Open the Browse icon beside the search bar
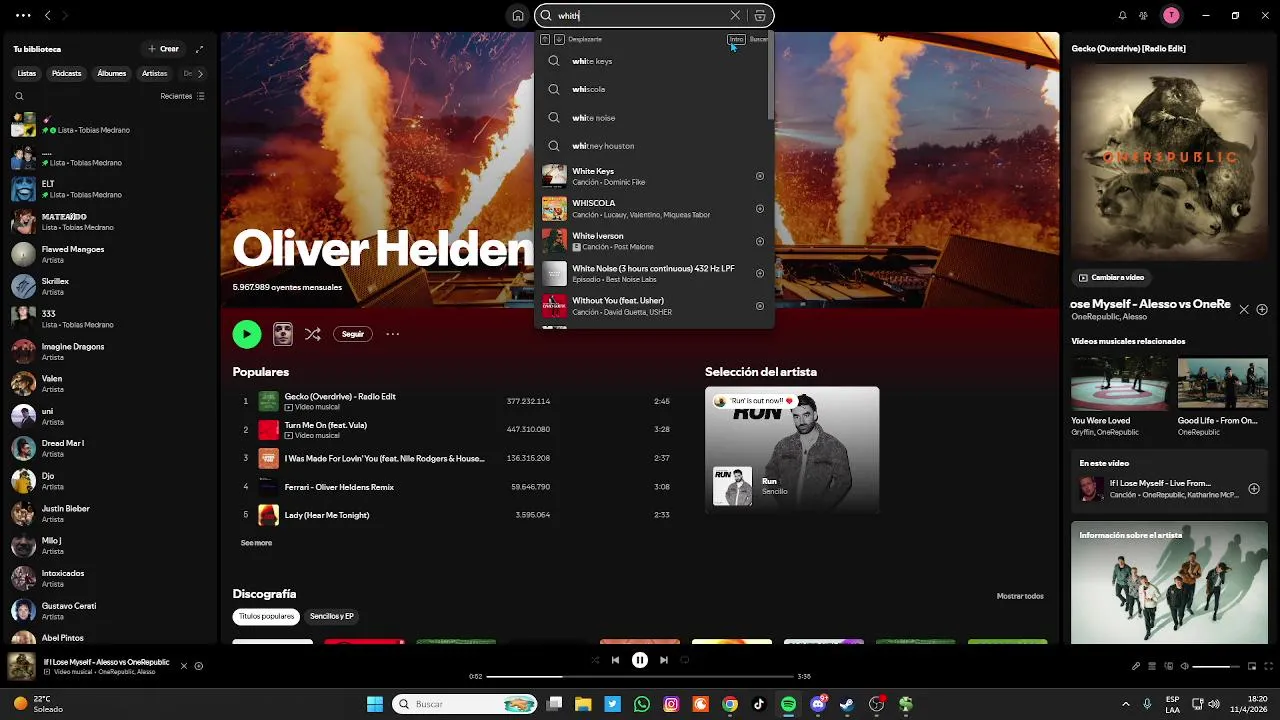The image size is (1280, 720). [x=760, y=15]
